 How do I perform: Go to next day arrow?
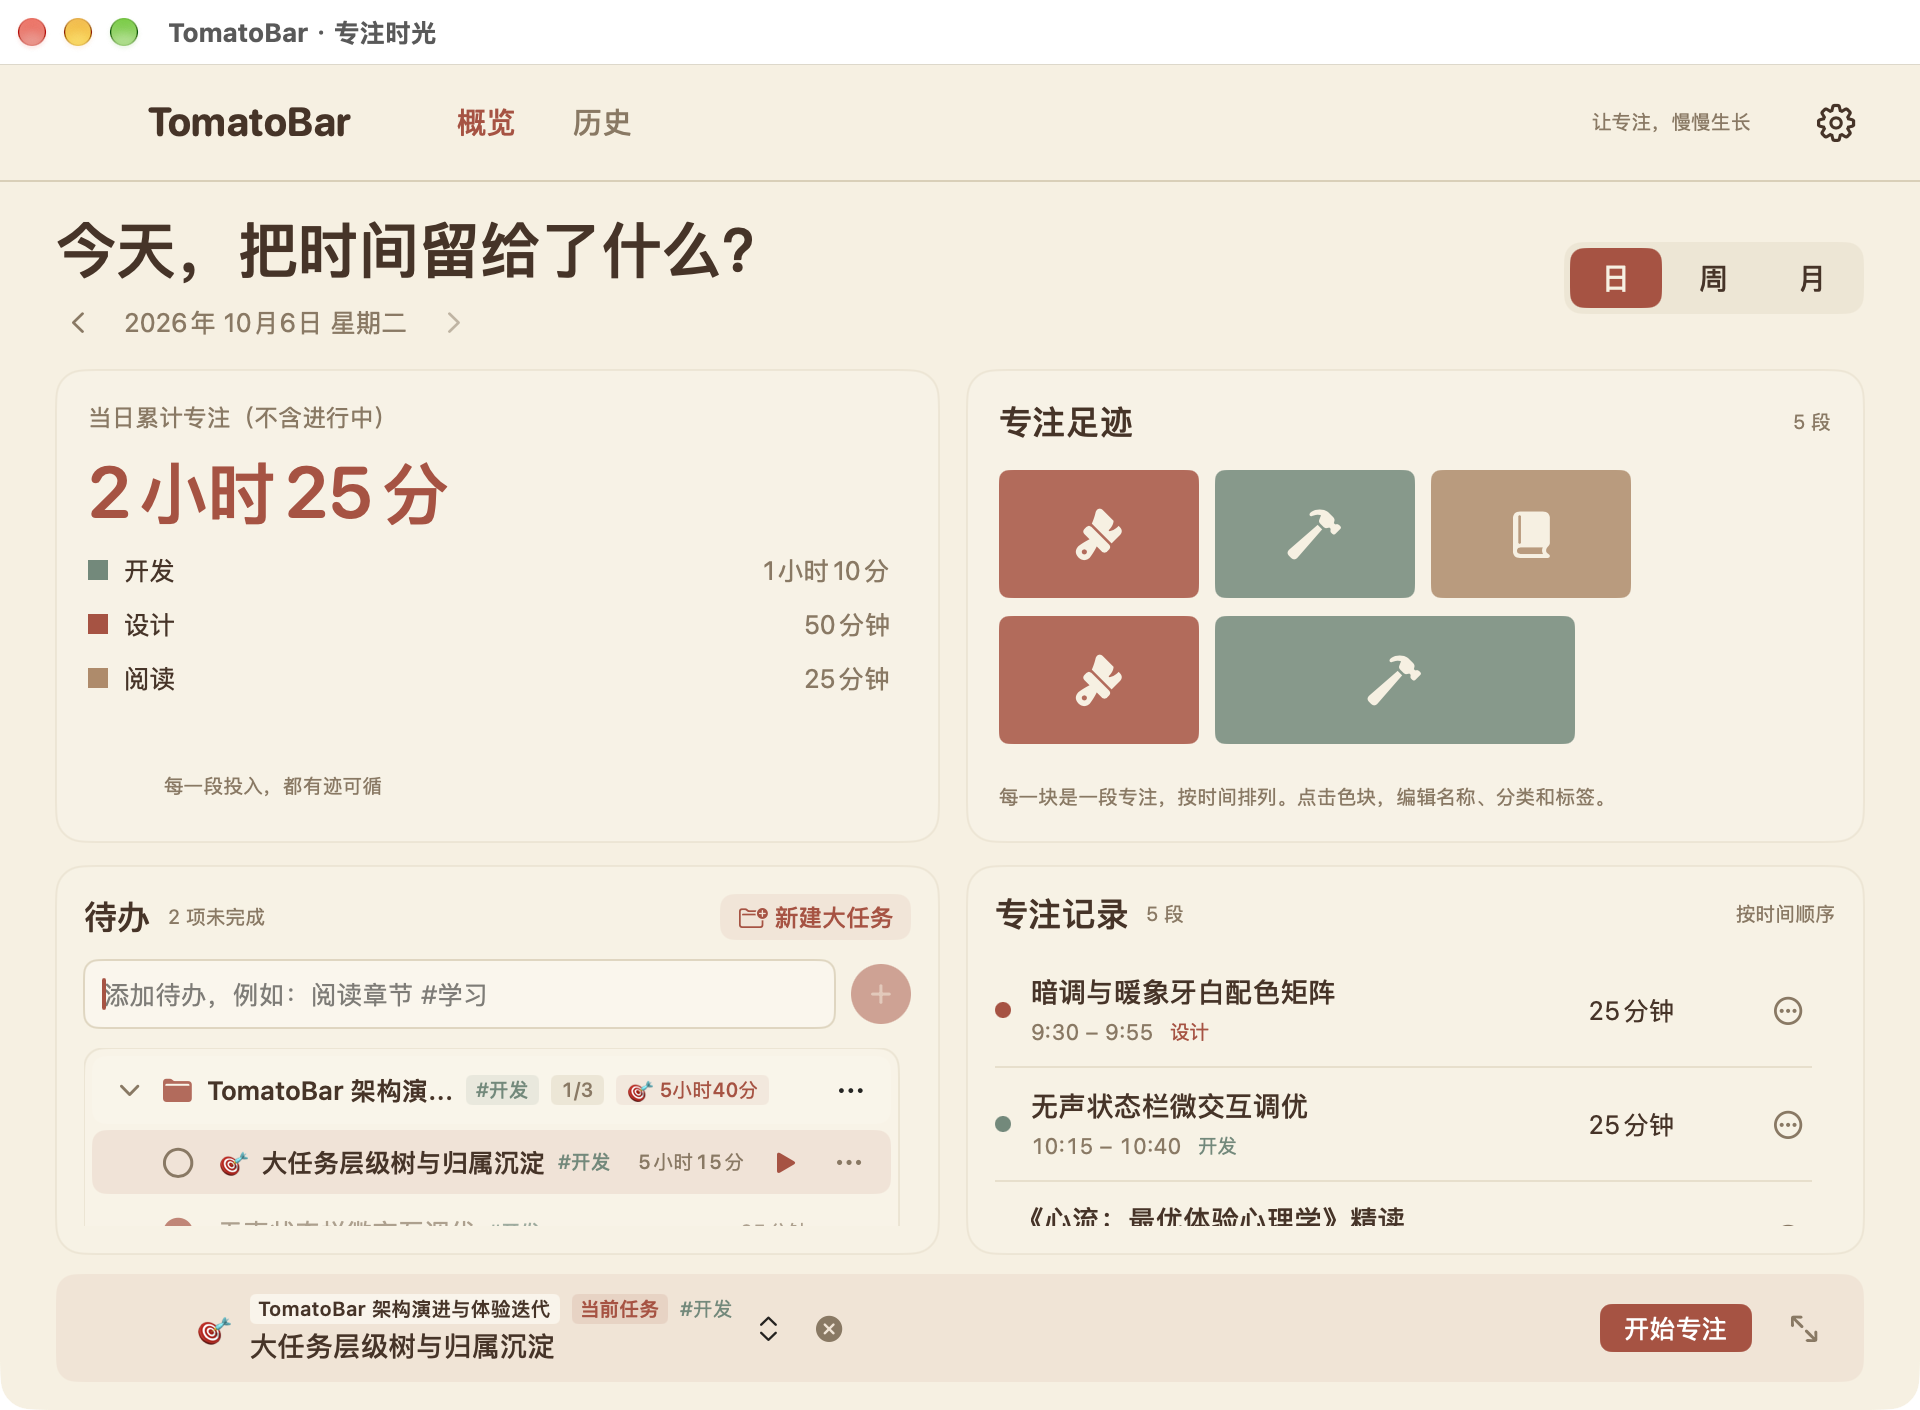pos(453,322)
